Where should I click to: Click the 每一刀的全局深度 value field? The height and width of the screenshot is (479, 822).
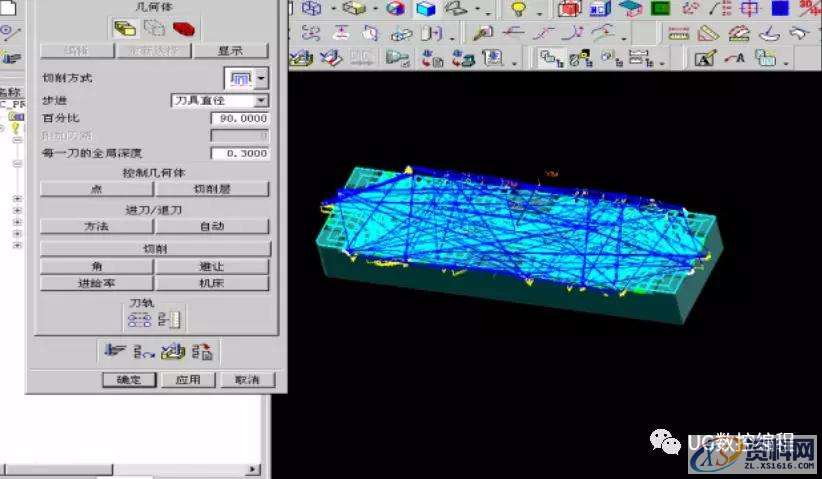pos(239,154)
